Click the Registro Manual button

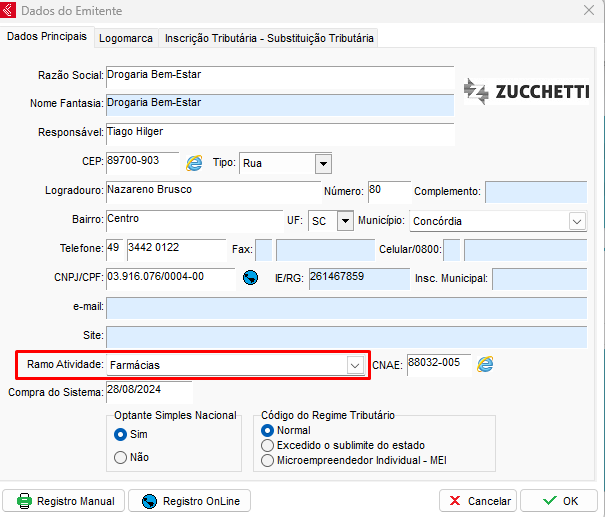pos(65,501)
